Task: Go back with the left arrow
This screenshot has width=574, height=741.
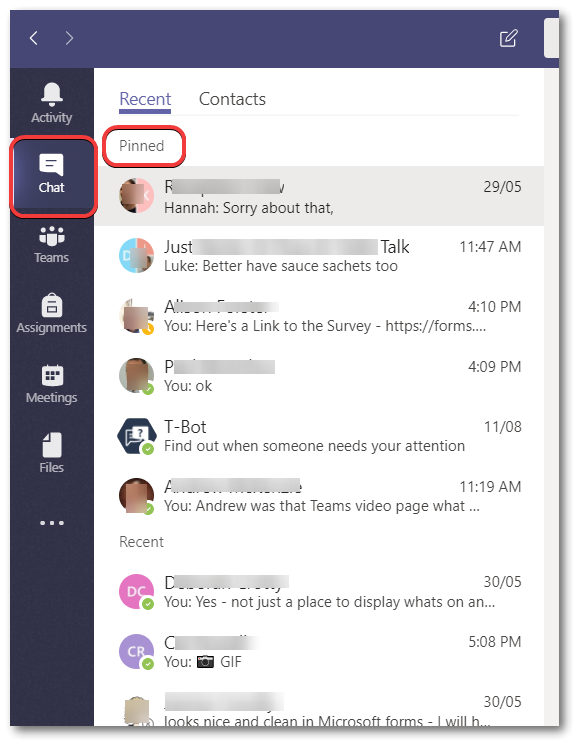Action: [34, 38]
